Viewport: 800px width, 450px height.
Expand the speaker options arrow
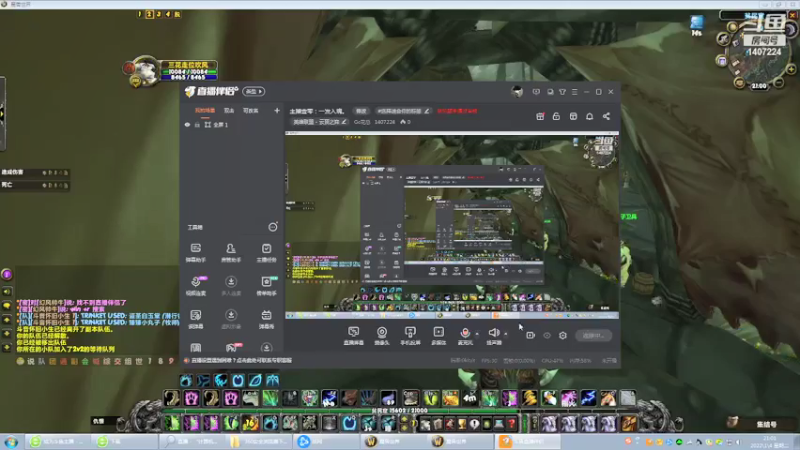(x=506, y=334)
